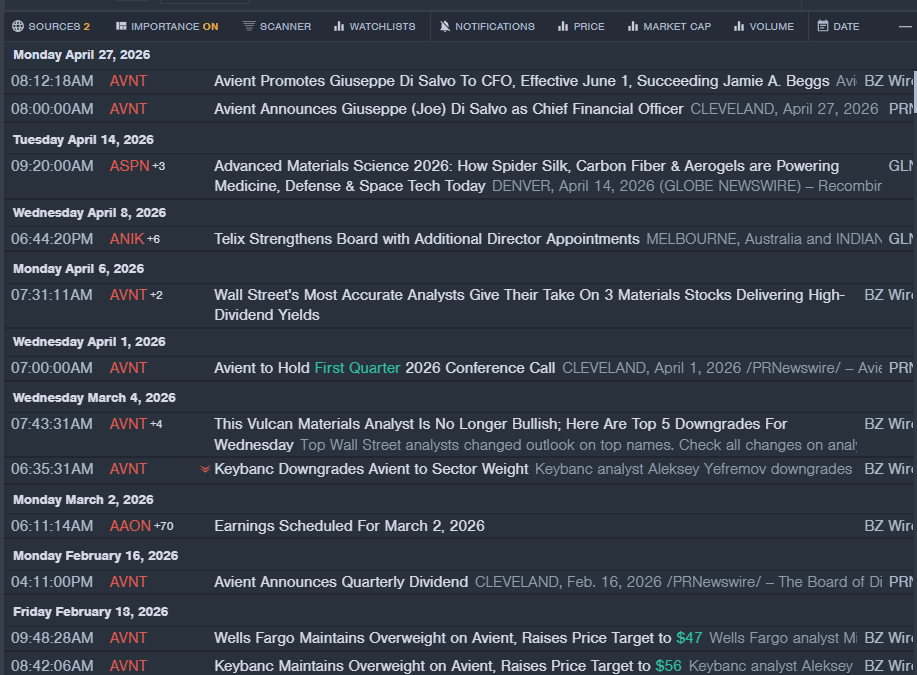Select the Wednesday April 8, 2026 date header
The image size is (917, 675).
click(x=89, y=213)
